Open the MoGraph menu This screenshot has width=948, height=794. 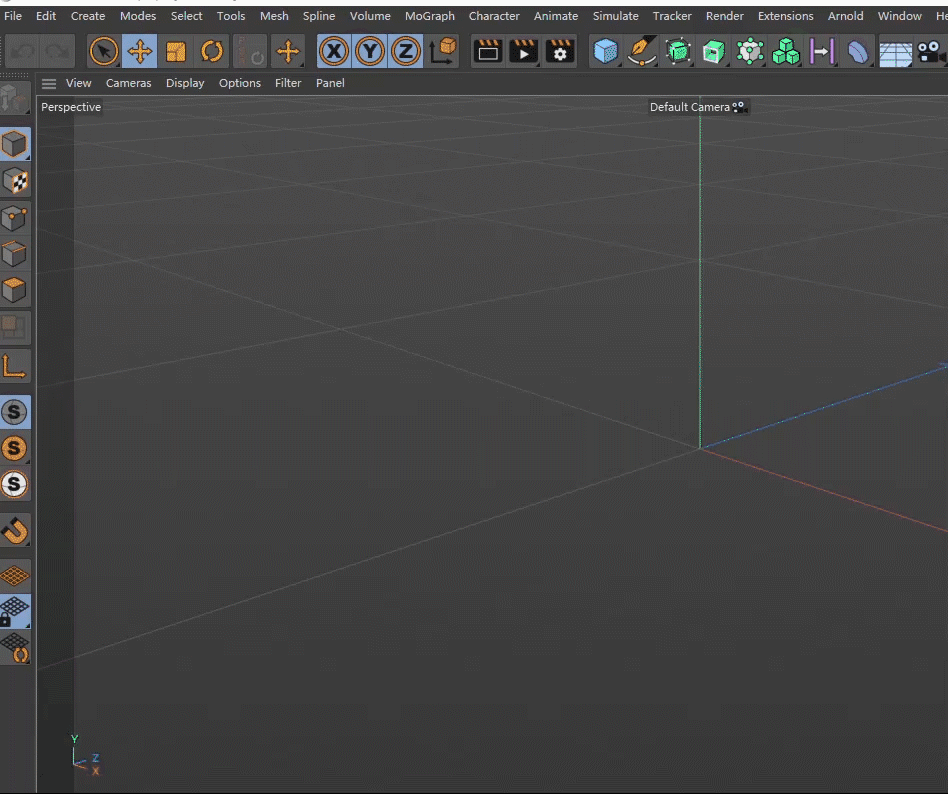click(429, 16)
